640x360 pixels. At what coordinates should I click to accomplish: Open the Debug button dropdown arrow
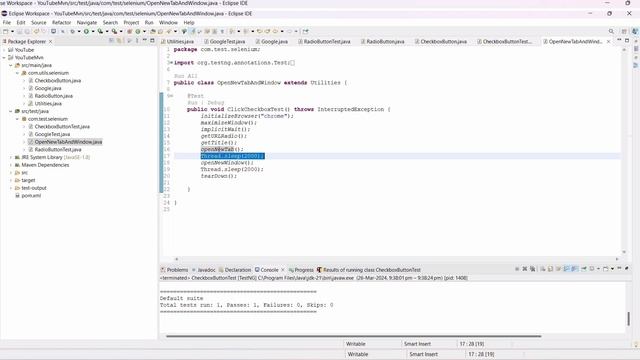point(79,31)
